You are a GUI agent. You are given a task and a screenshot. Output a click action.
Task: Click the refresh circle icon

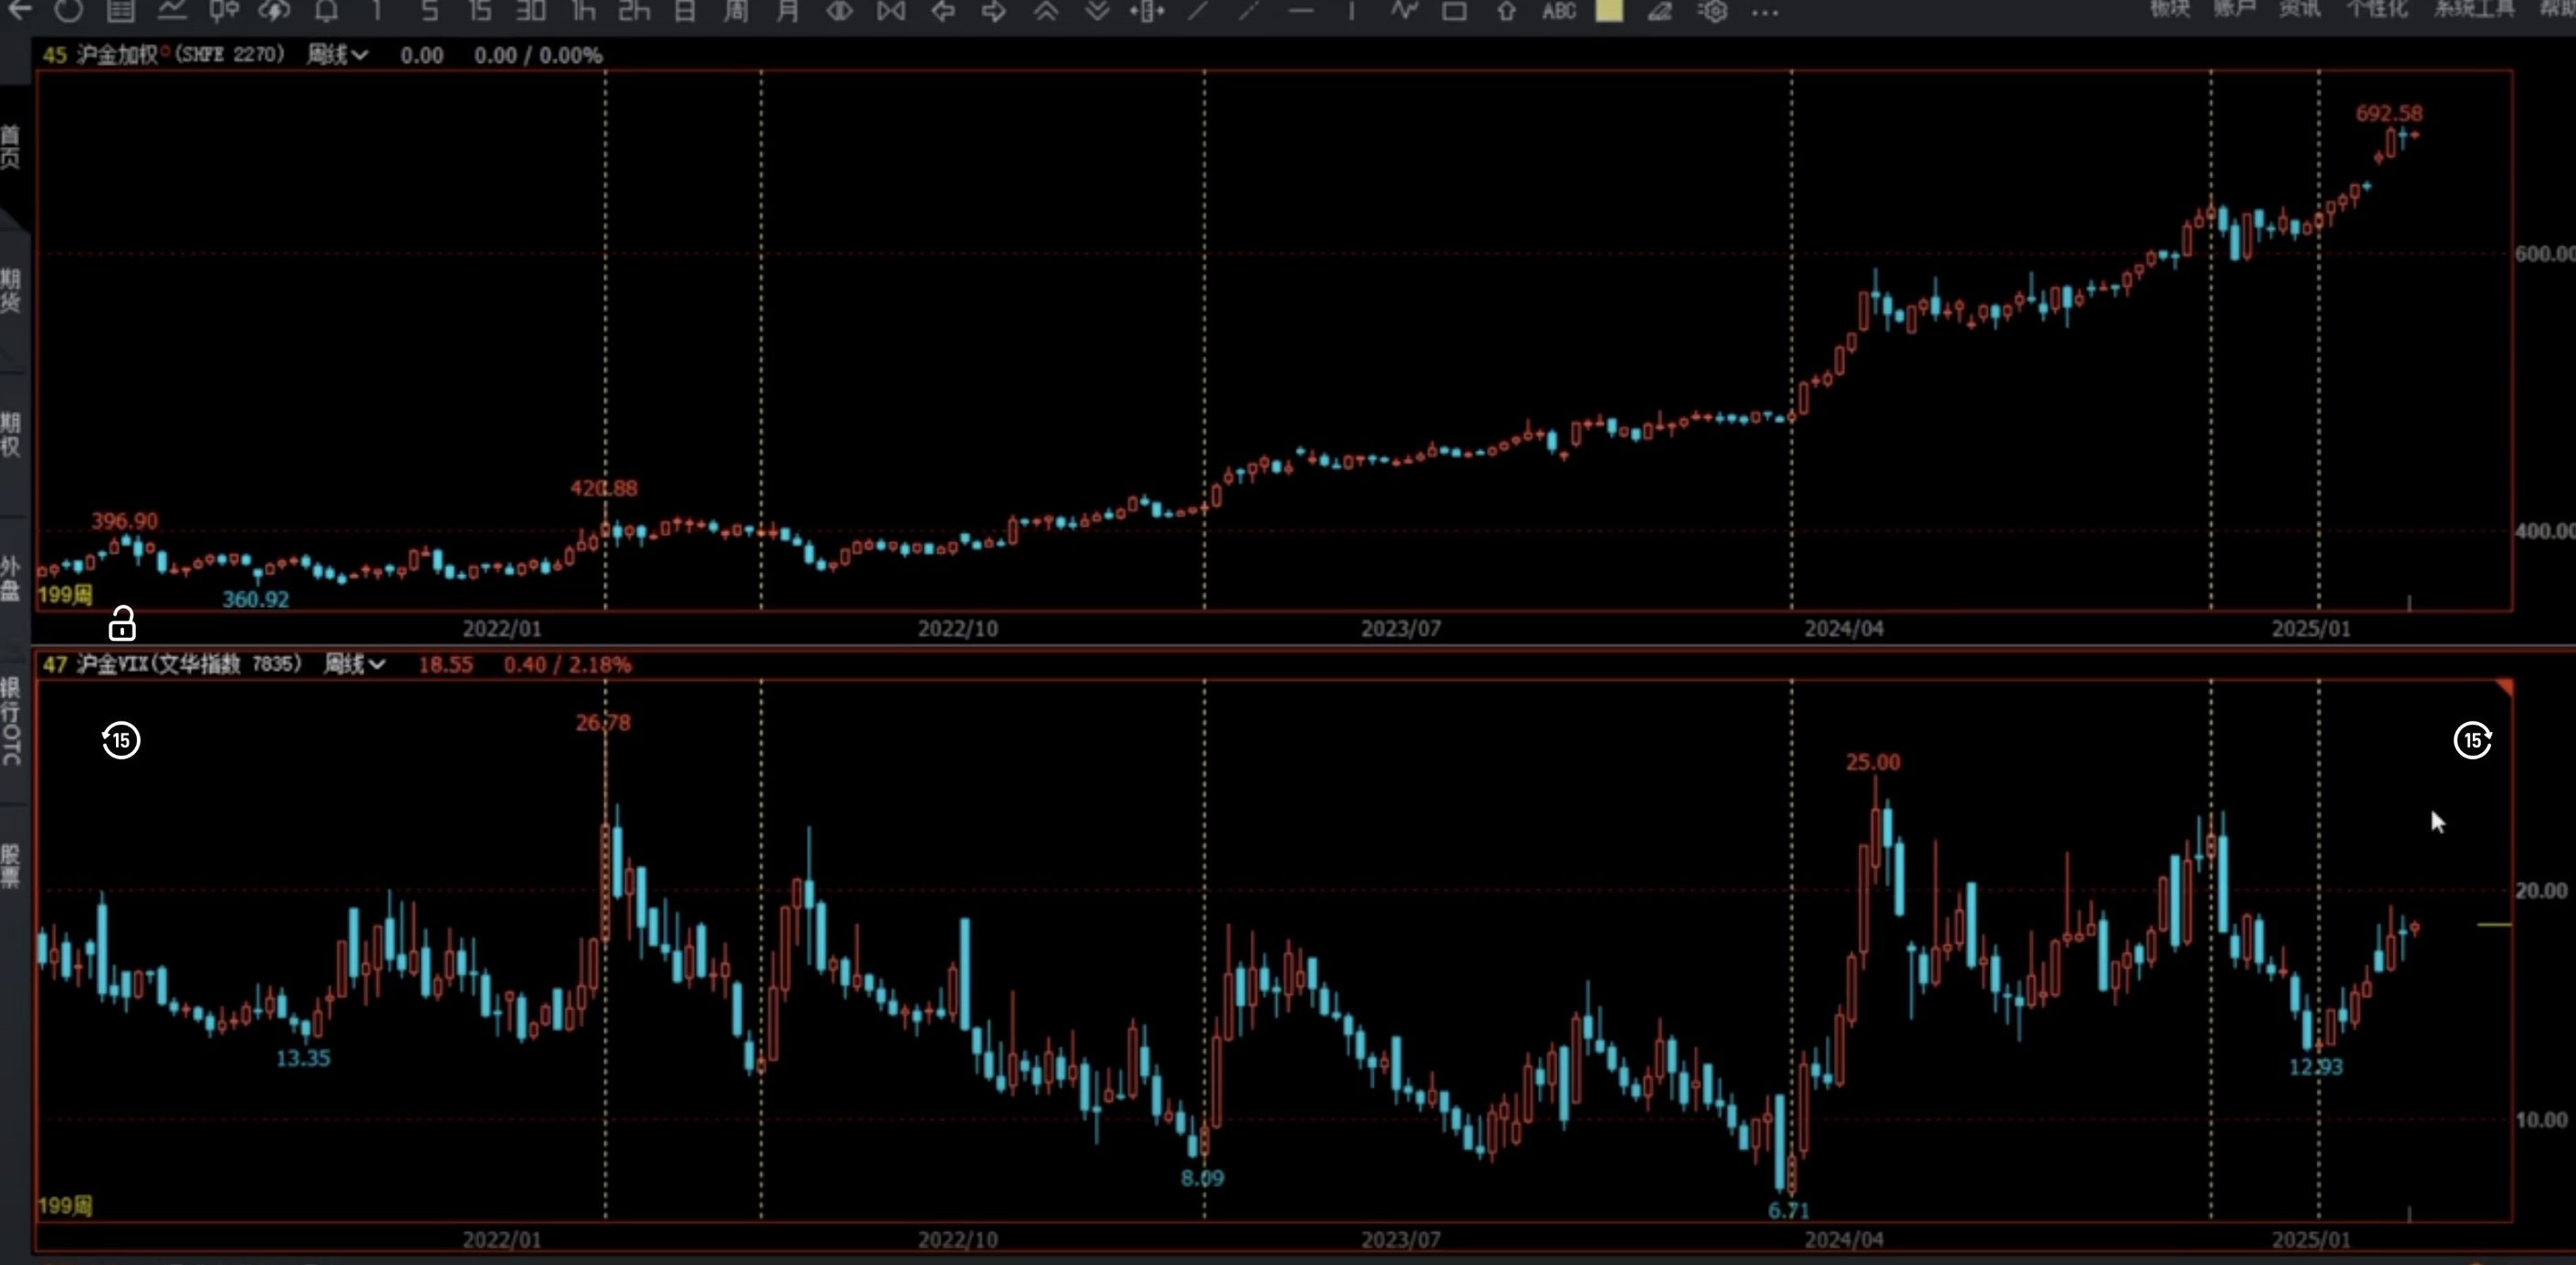(69, 10)
